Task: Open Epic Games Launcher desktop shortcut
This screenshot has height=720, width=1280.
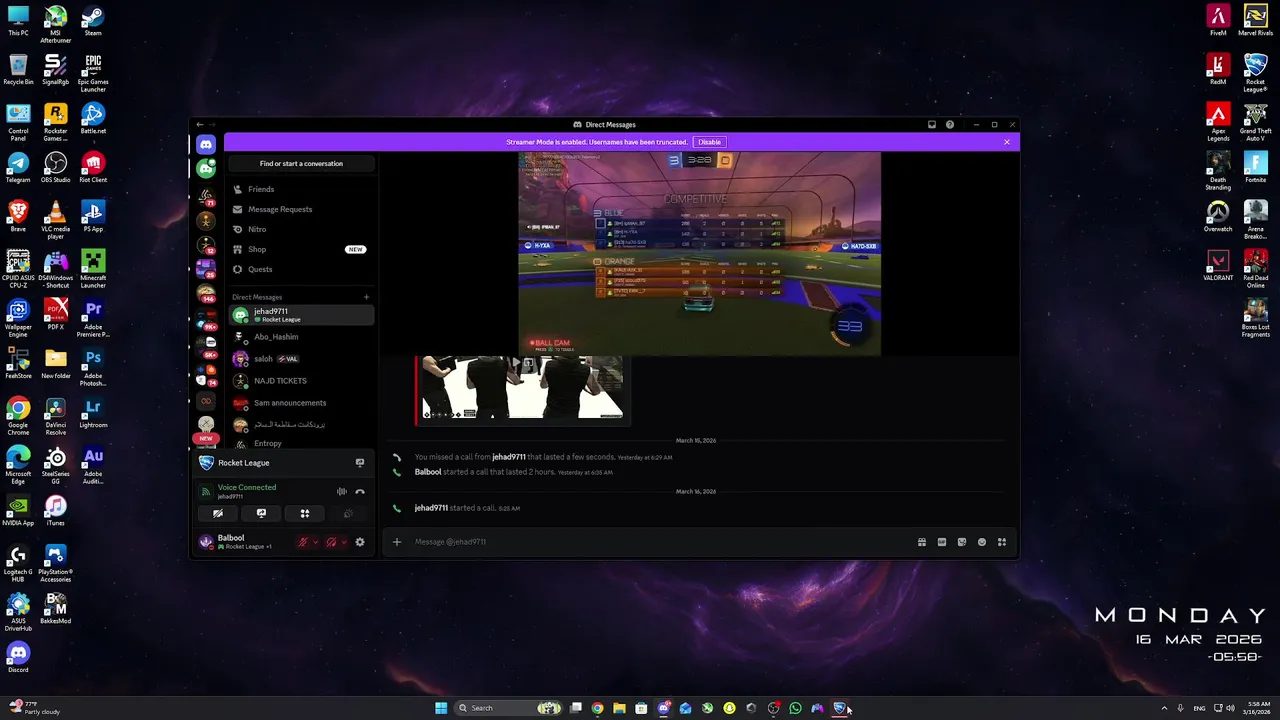Action: coord(93,72)
